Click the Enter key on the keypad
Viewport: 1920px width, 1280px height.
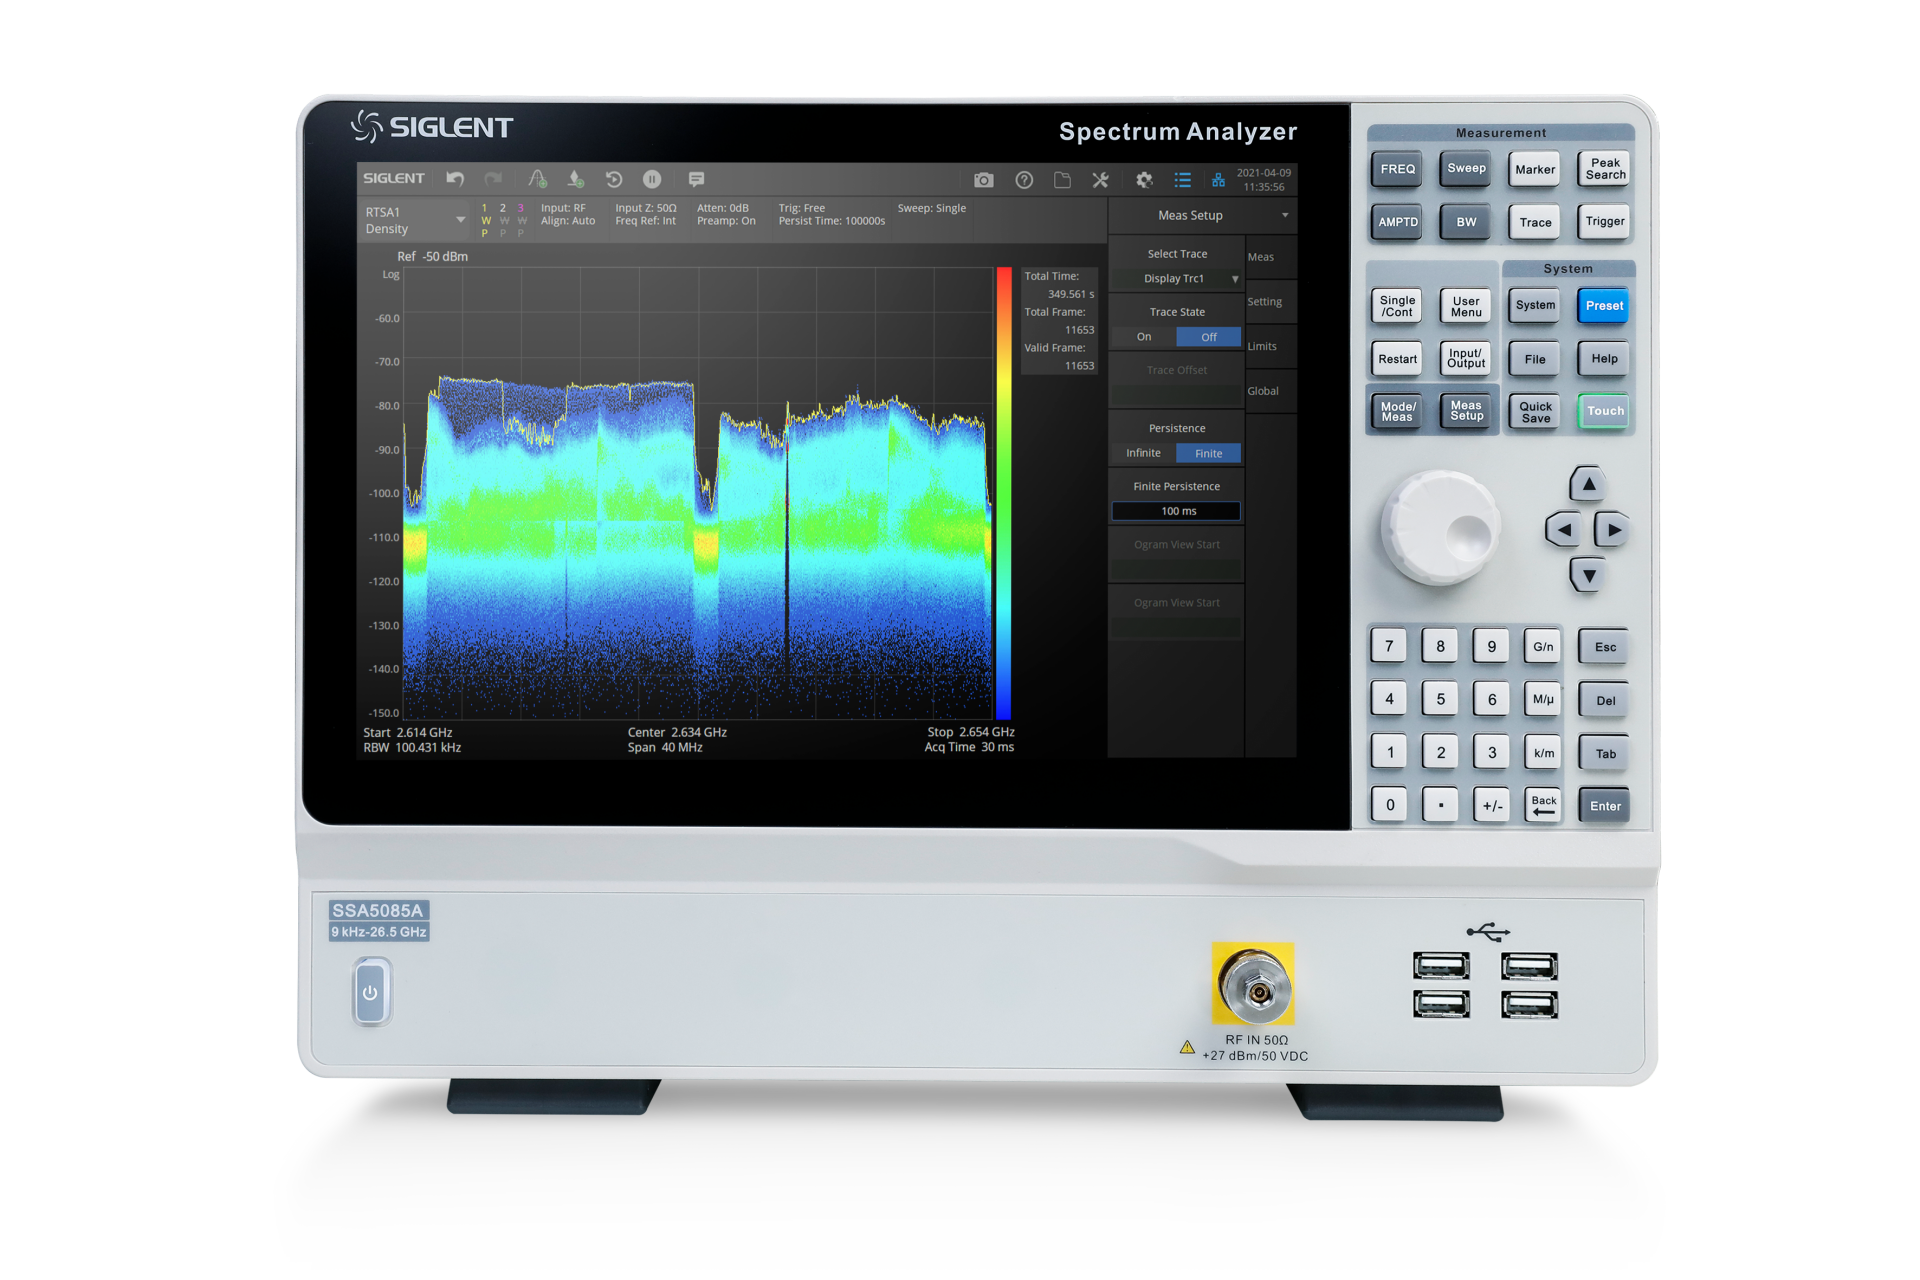[x=1605, y=806]
